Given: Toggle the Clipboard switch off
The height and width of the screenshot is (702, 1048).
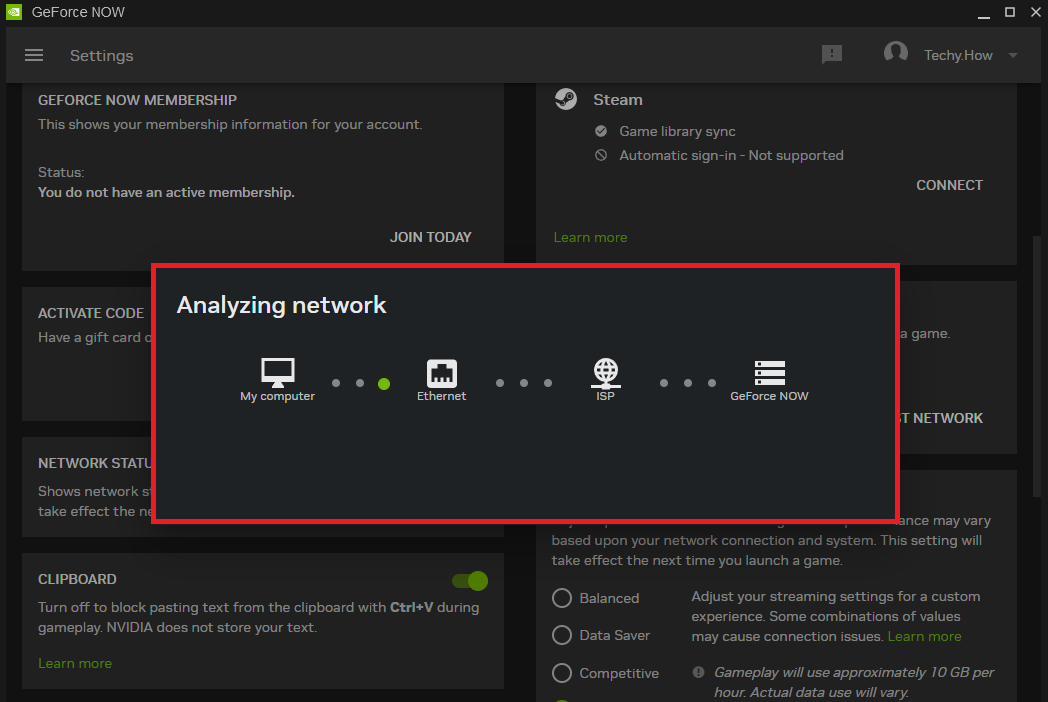Looking at the screenshot, I should tap(470, 581).
